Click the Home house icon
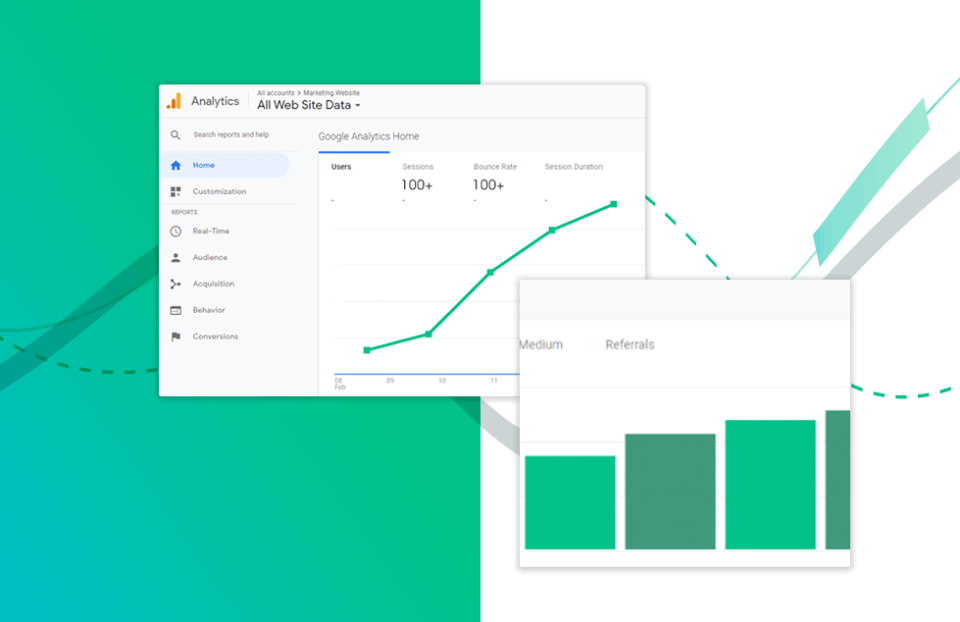960x622 pixels. tap(176, 165)
